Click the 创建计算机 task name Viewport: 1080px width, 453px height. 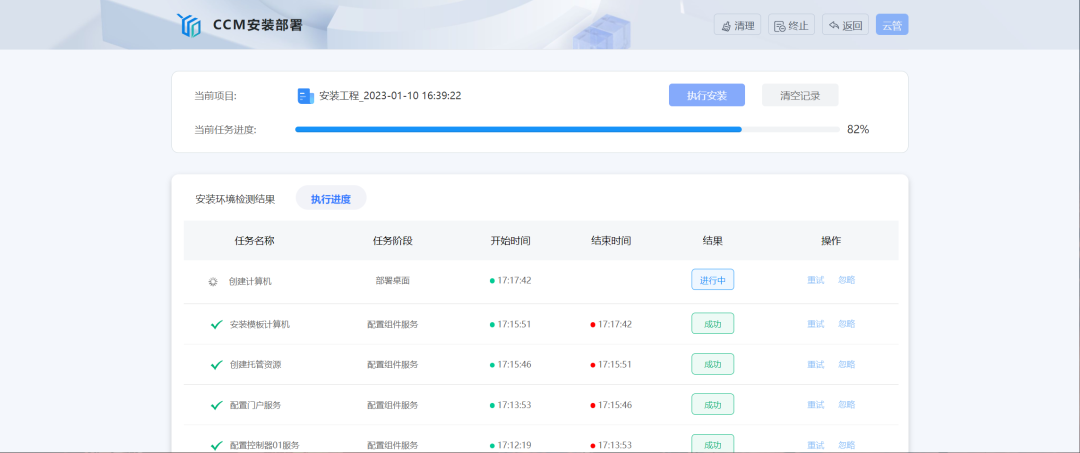click(250, 282)
